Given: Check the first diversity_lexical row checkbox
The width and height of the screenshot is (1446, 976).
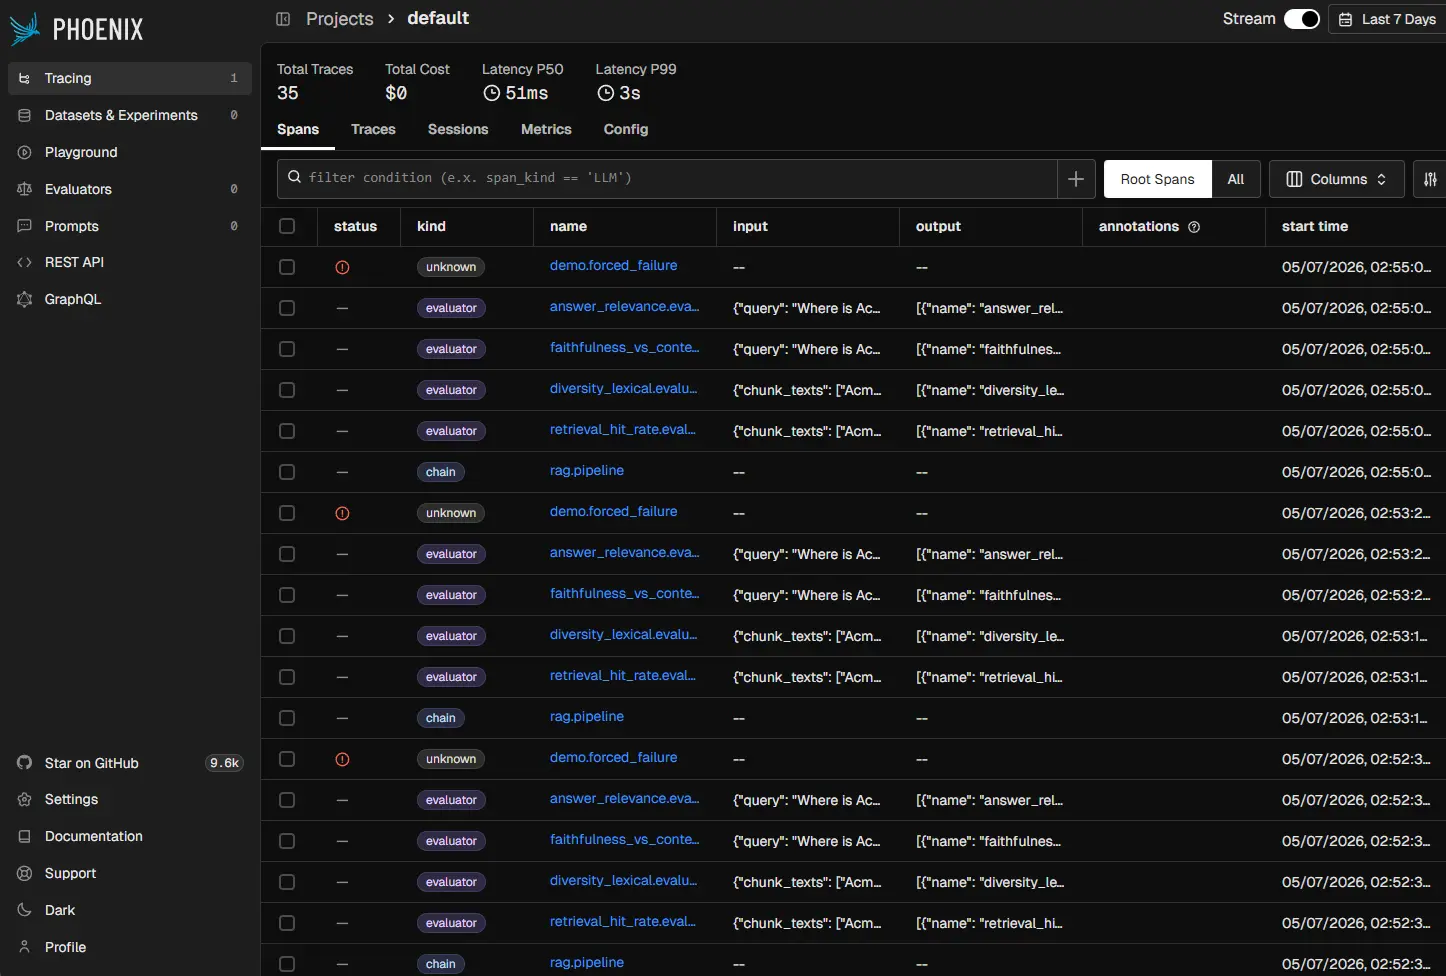Looking at the screenshot, I should click(x=287, y=390).
